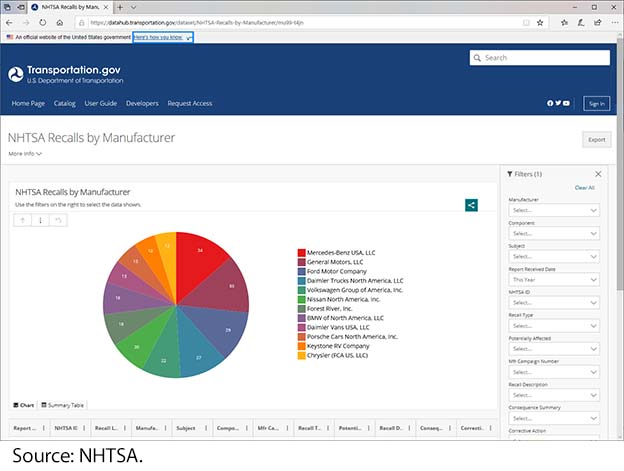Click the Facebook icon in header
This screenshot has height=471, width=624.
[x=550, y=103]
